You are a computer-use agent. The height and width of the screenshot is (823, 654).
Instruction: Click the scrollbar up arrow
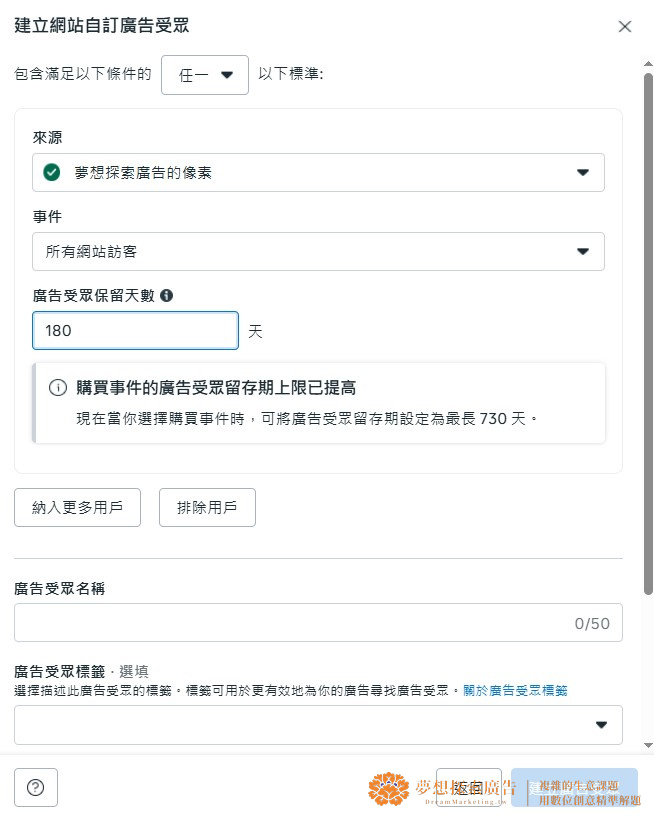pyautogui.click(x=648, y=64)
